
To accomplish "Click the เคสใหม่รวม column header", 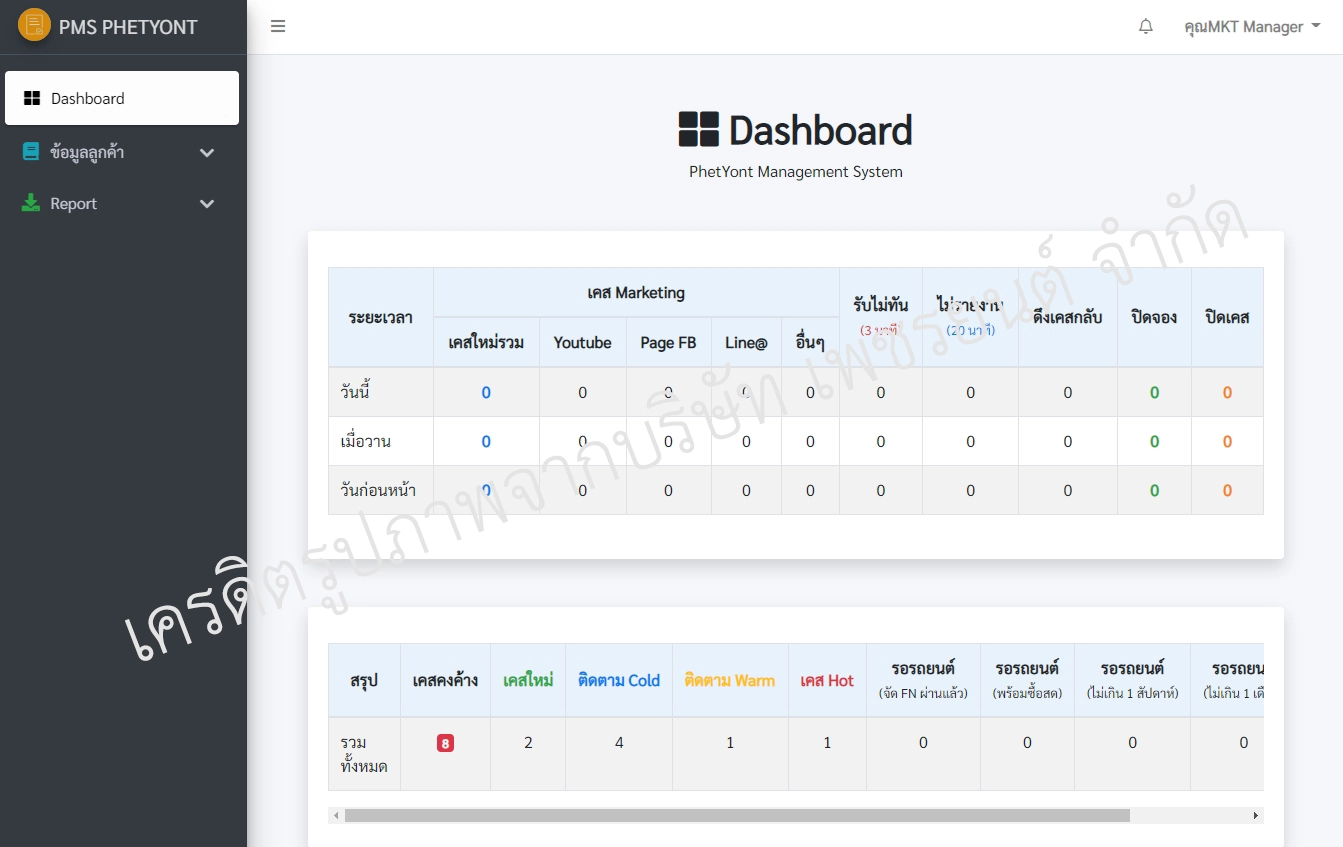I will point(486,342).
